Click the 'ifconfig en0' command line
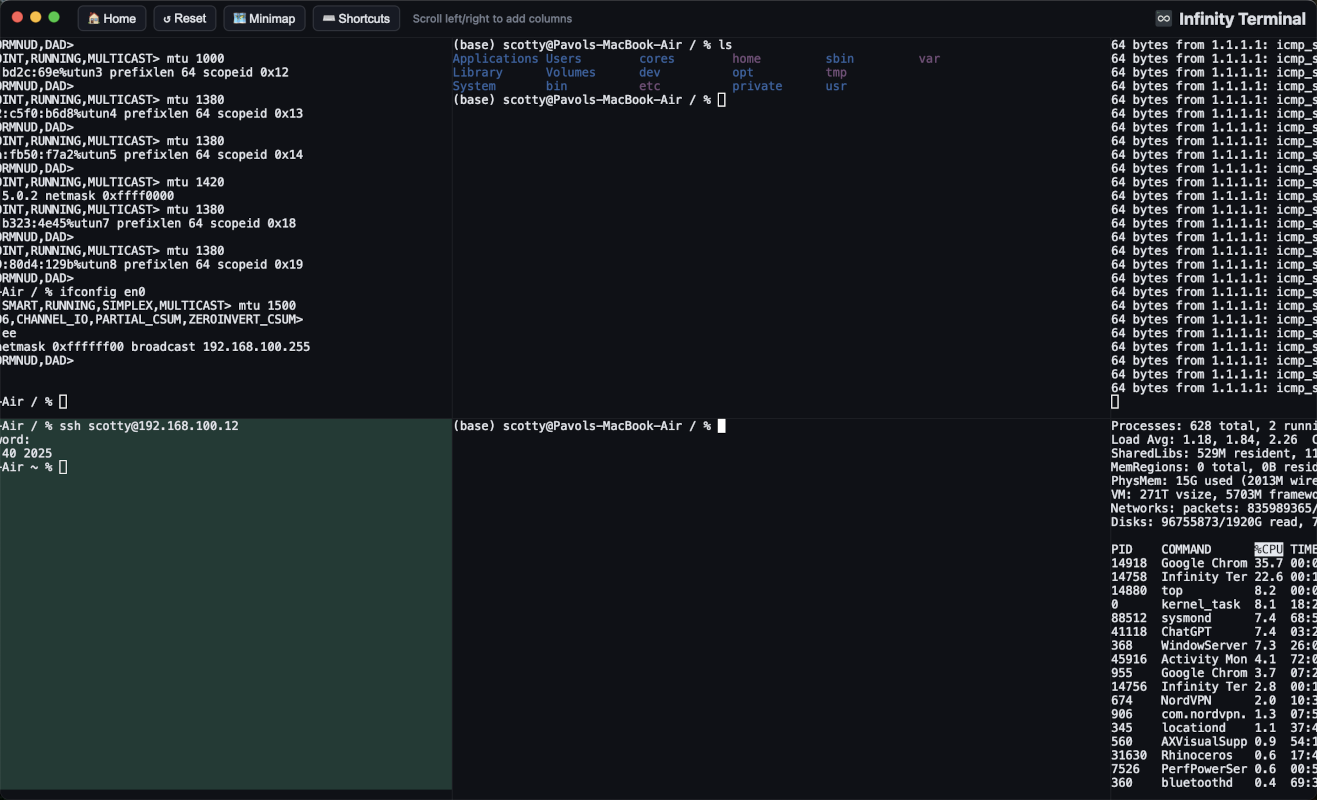1317x800 pixels. click(102, 292)
